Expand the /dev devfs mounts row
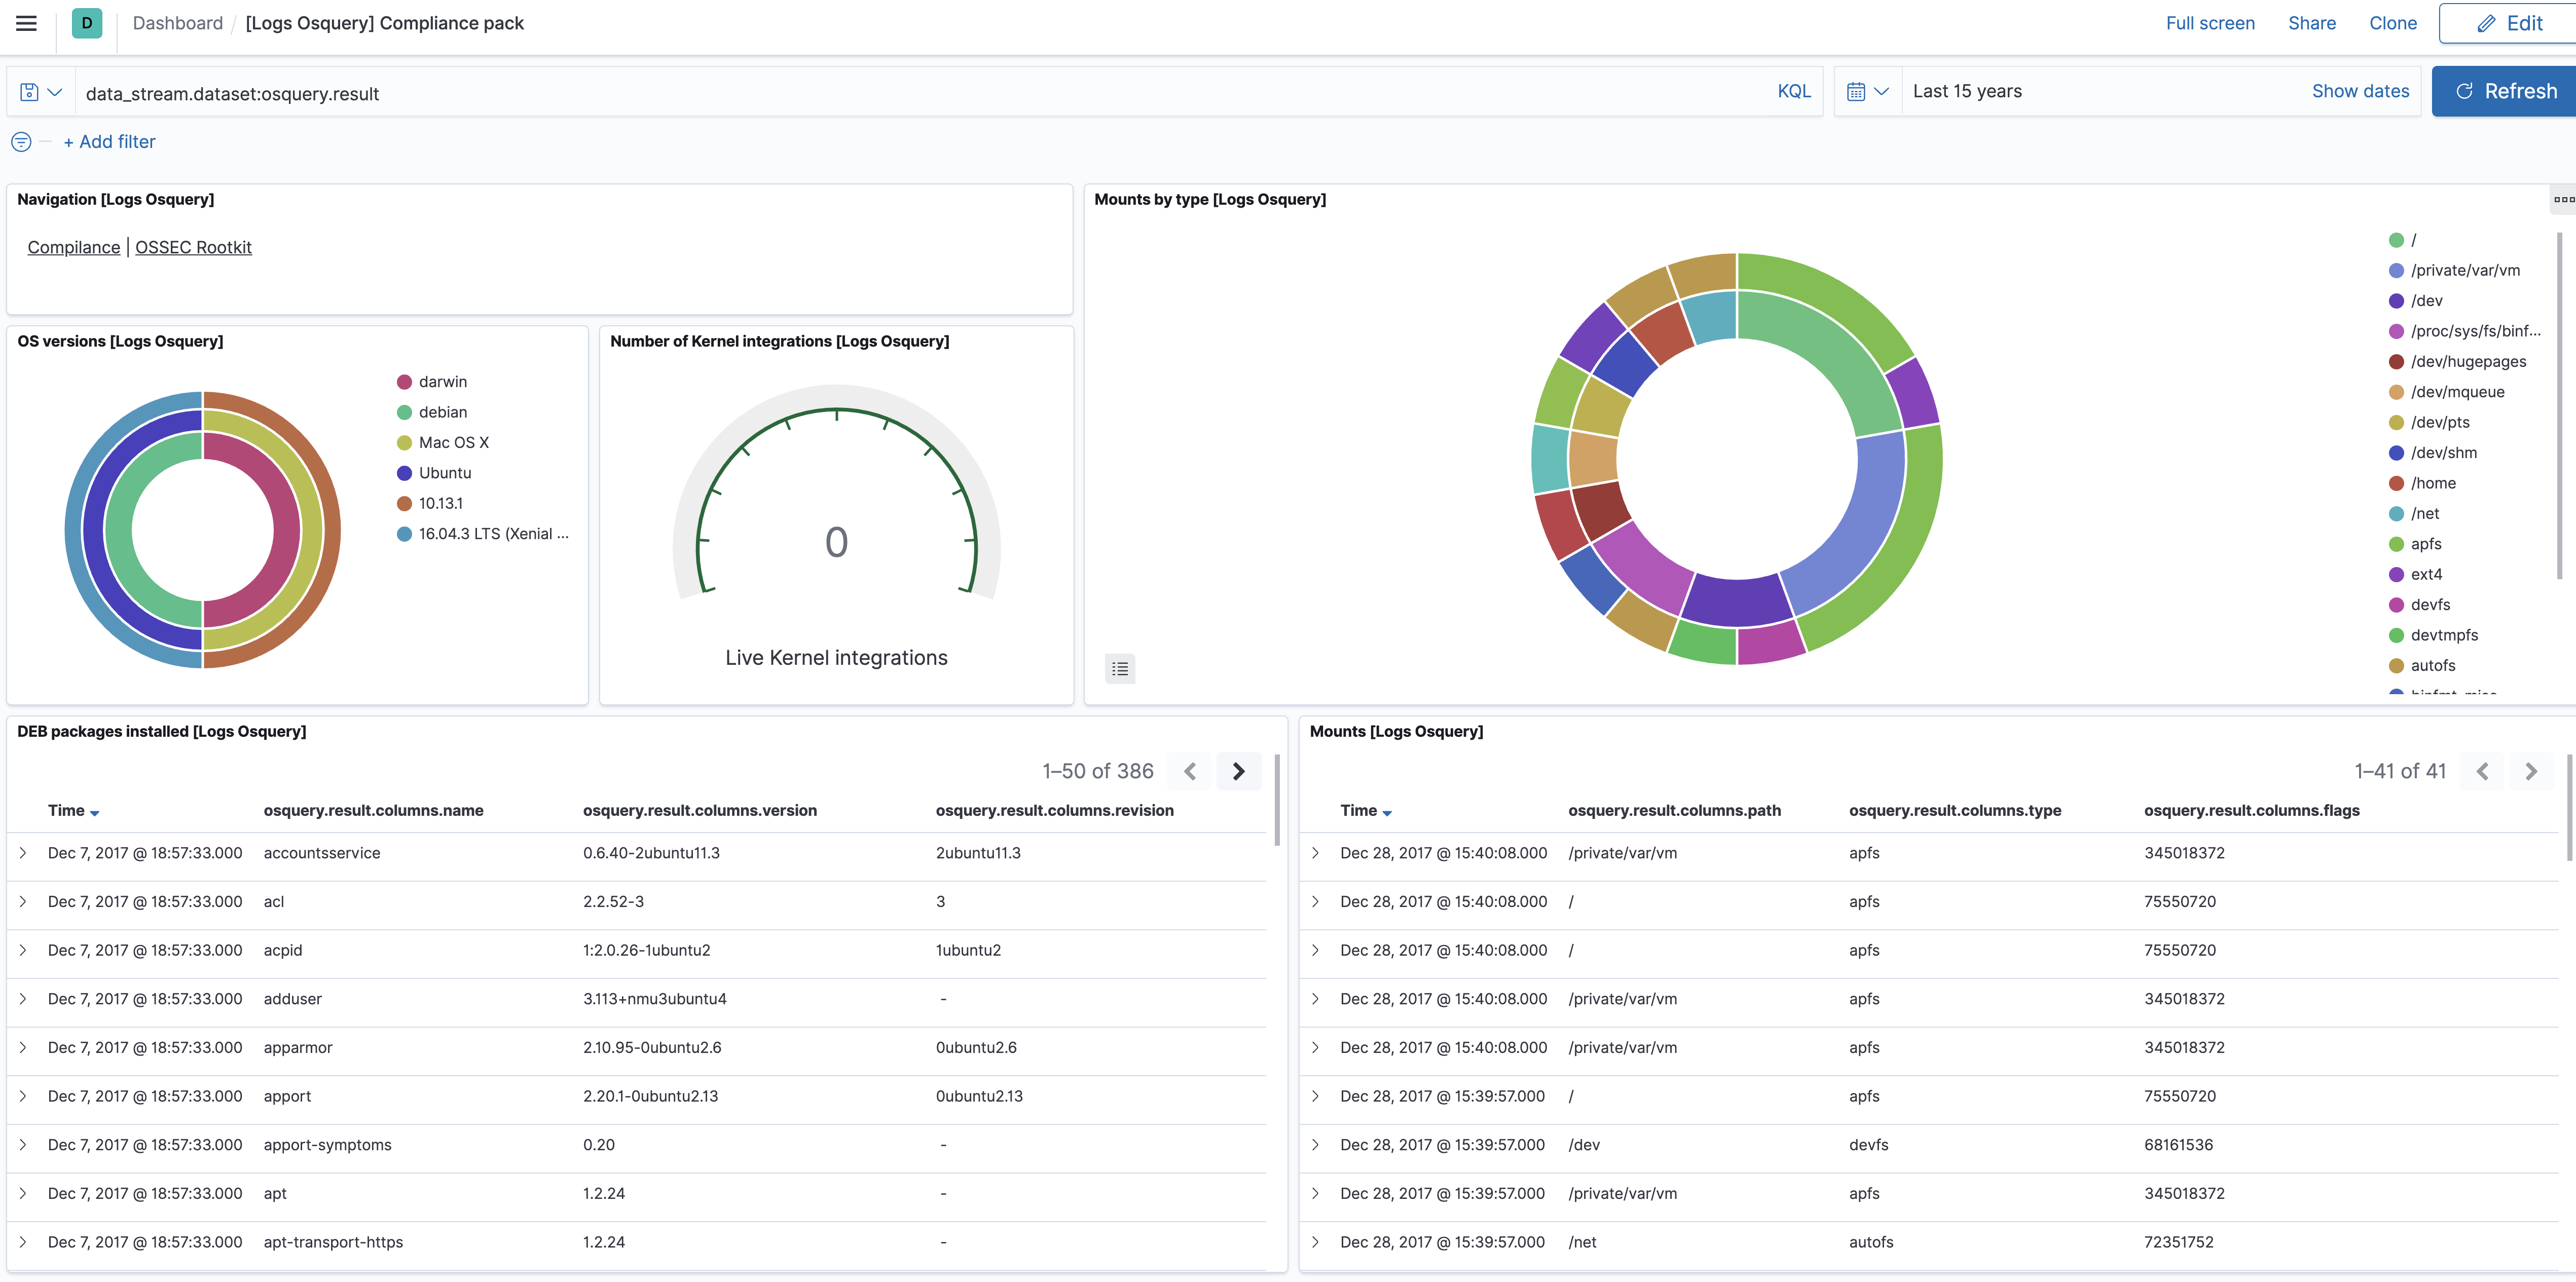Screen dimensions: 2576x1282 (x=1315, y=1145)
